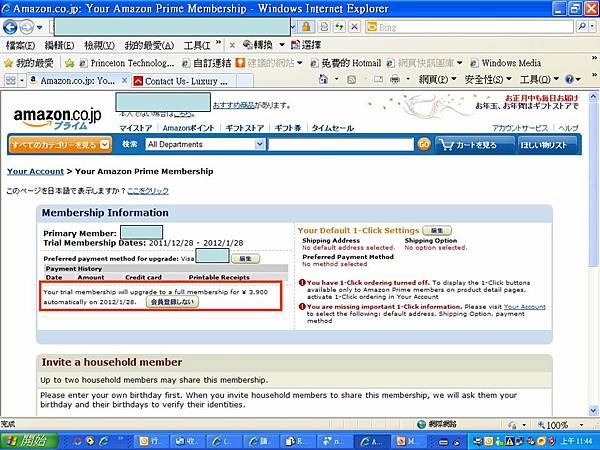Click the カートを見る cart button

tap(474, 145)
